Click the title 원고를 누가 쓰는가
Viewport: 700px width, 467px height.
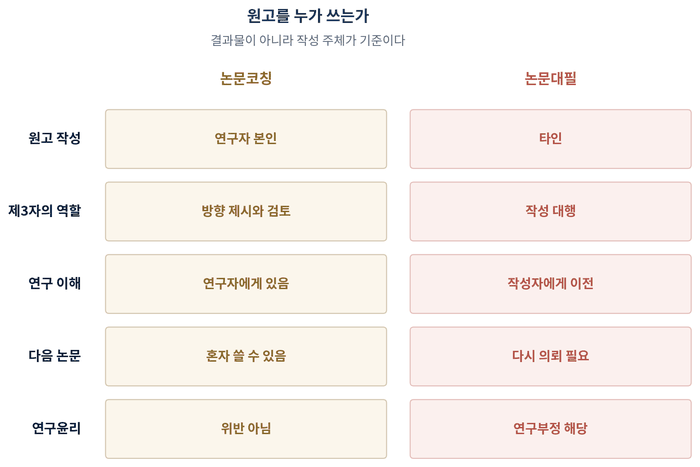pos(308,16)
